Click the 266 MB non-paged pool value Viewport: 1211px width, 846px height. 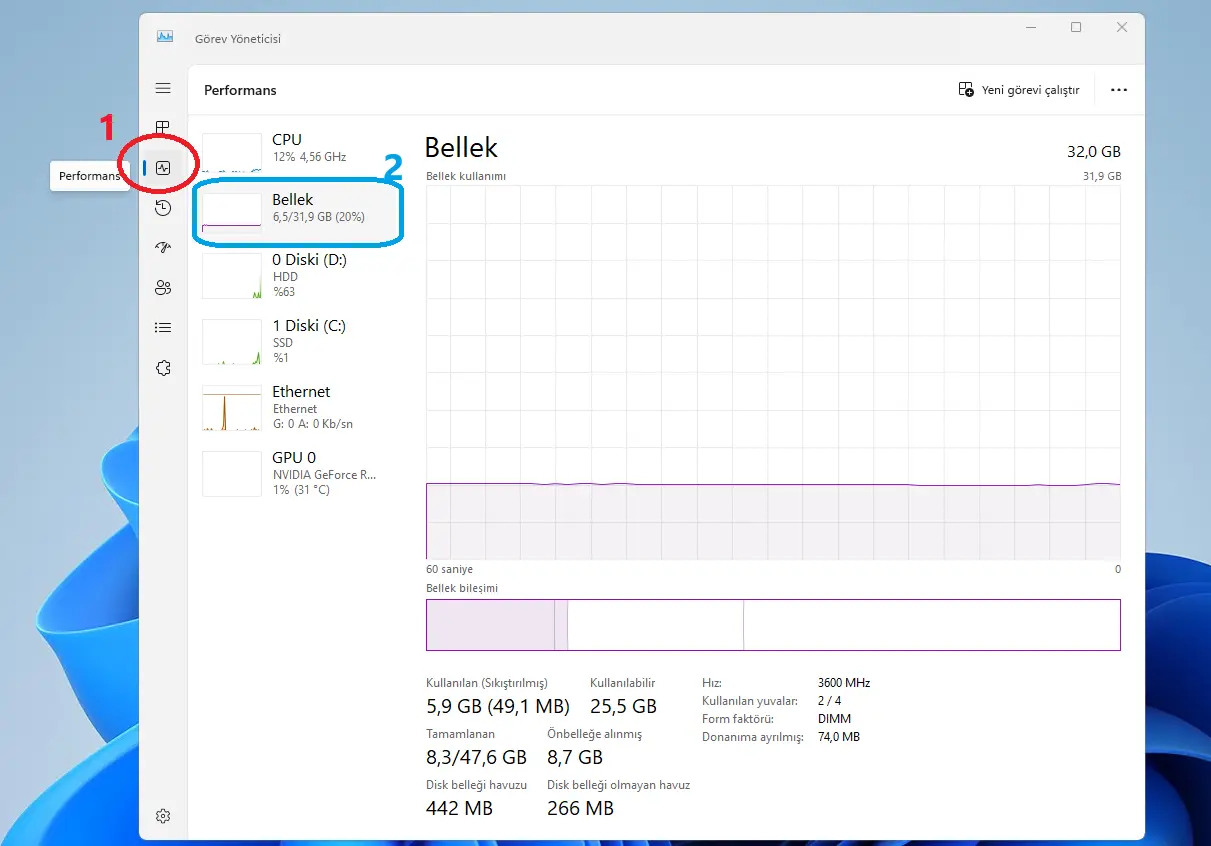pos(580,808)
